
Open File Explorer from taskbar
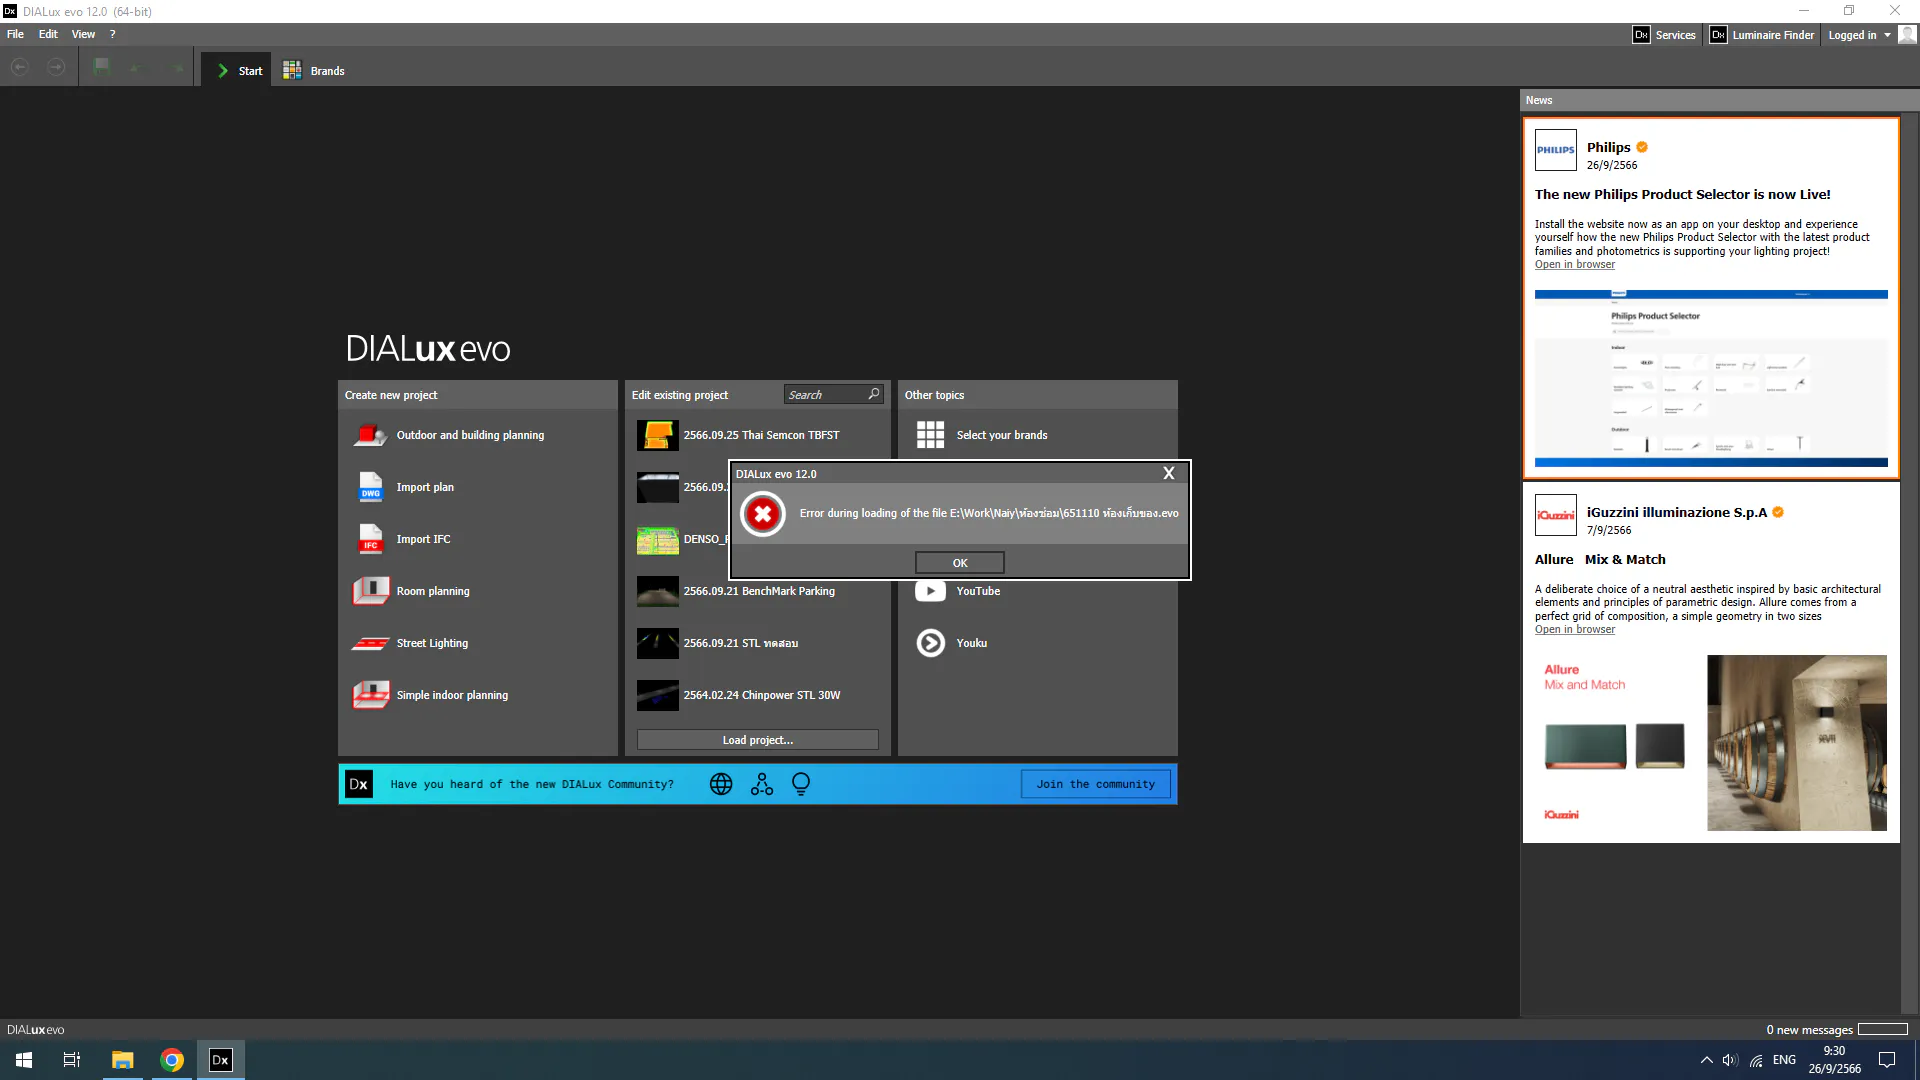(122, 1060)
